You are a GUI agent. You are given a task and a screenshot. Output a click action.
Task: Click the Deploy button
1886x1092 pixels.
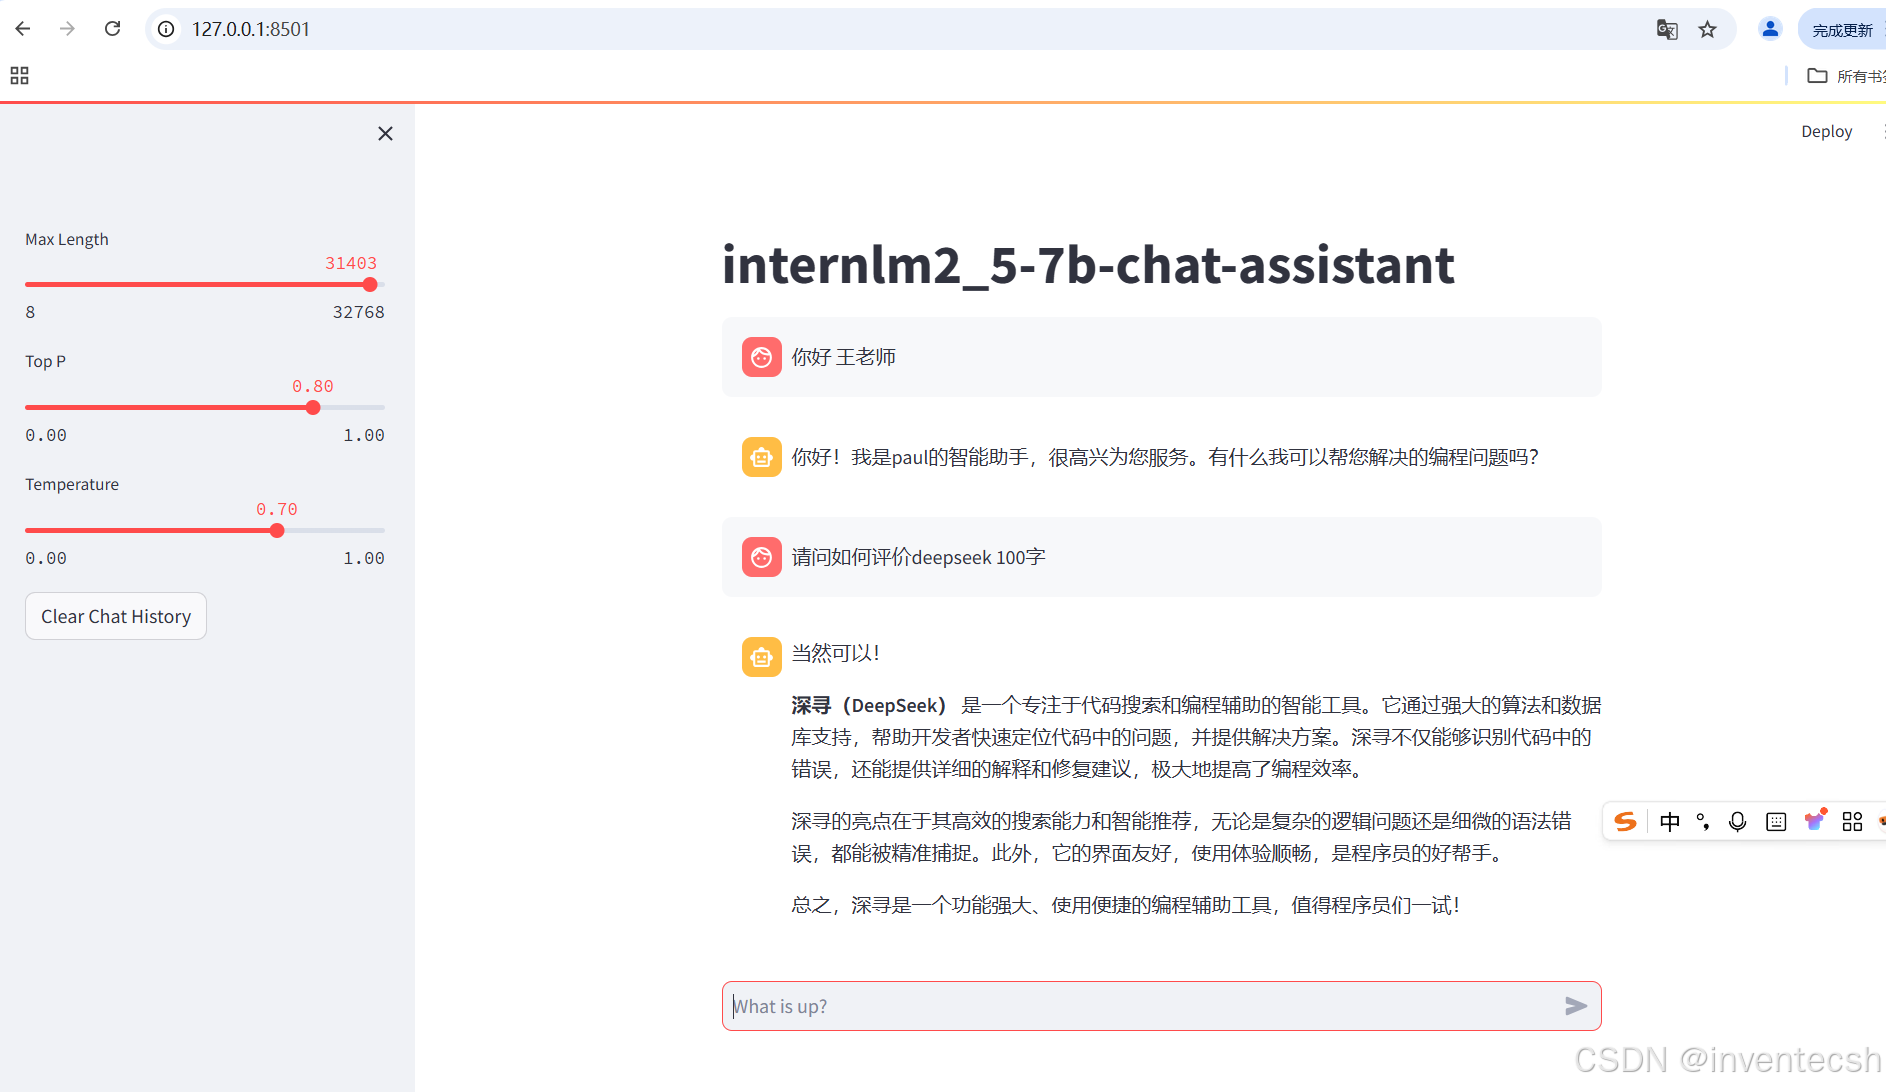pos(1826,131)
